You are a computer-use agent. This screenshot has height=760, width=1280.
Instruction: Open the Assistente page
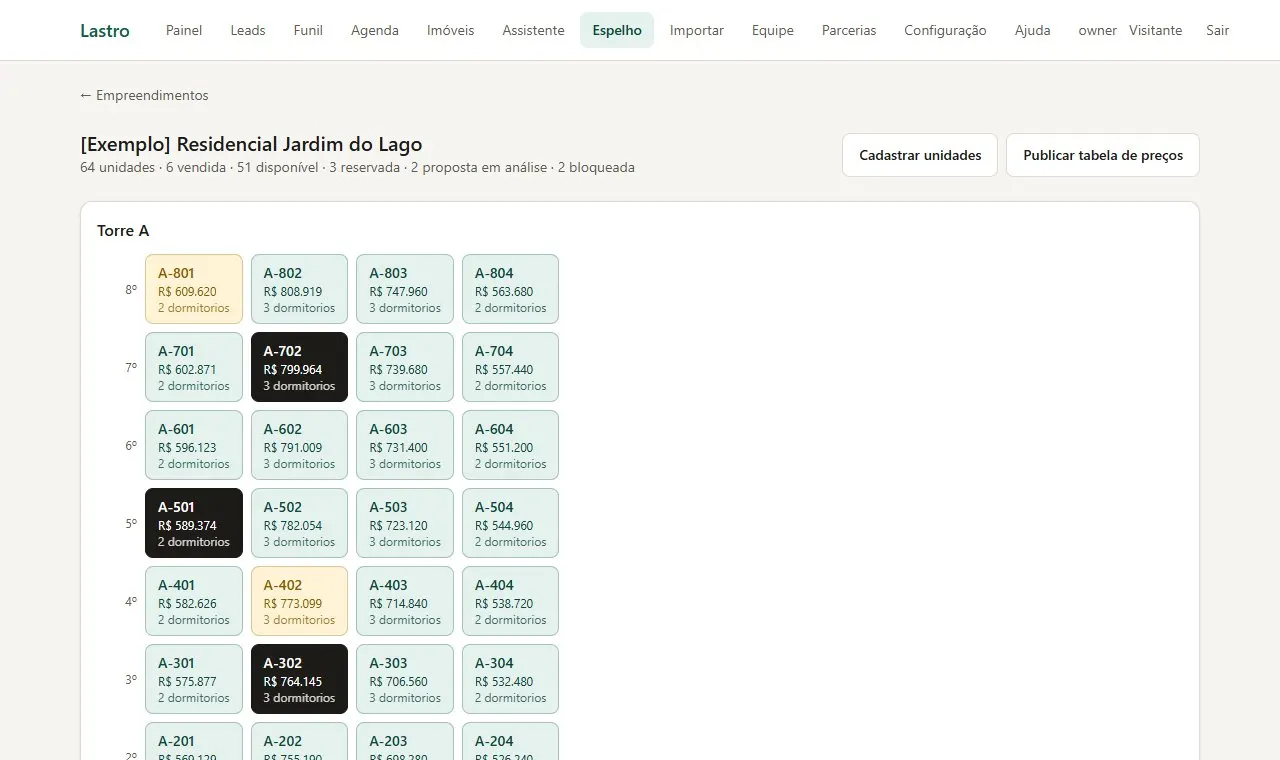(x=534, y=30)
